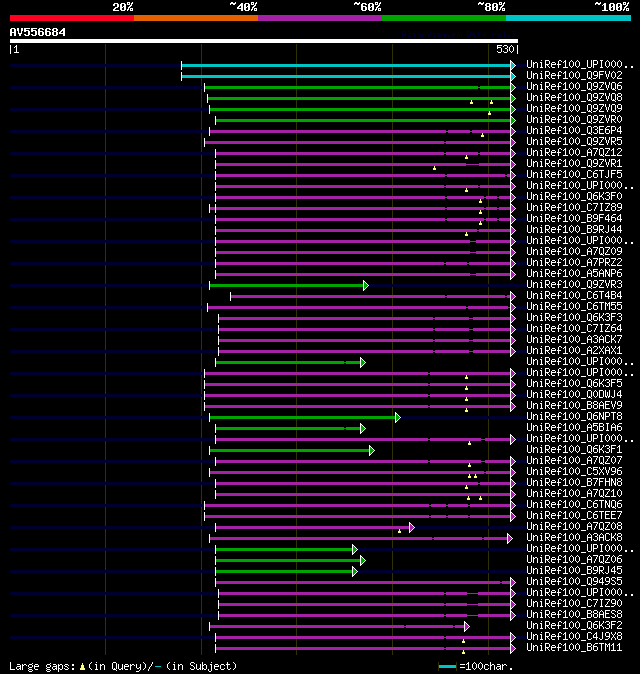Viewport: 640px width, 674px height.
Task: Select the UniRef100_Q6K3F1 label
Action: (574, 450)
